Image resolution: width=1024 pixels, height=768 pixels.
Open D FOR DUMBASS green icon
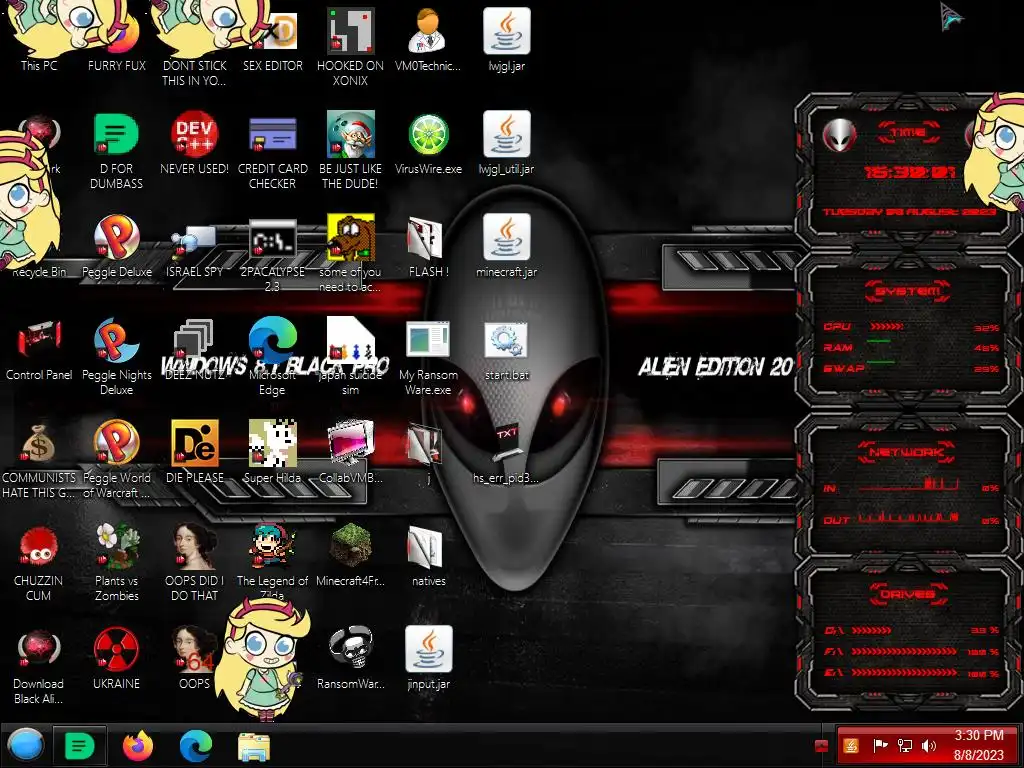point(116,134)
